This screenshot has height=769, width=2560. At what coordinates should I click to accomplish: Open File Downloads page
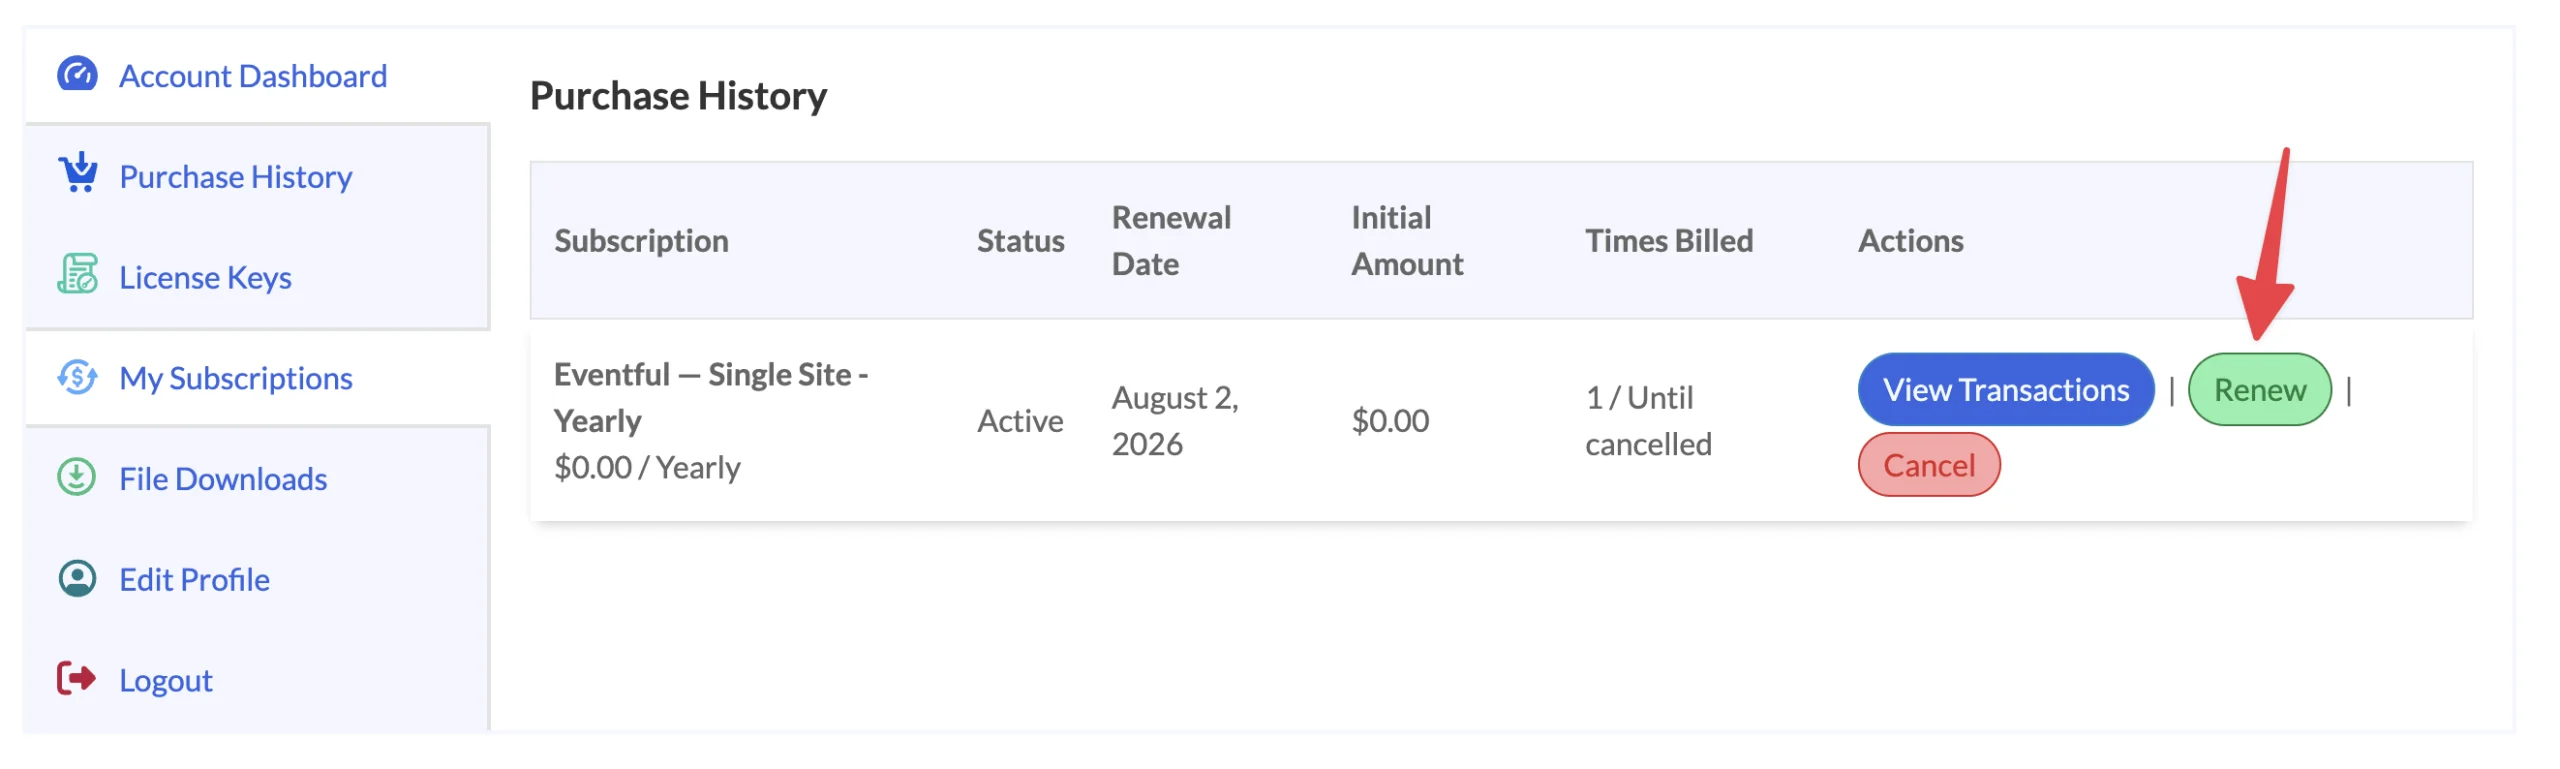pos(223,479)
